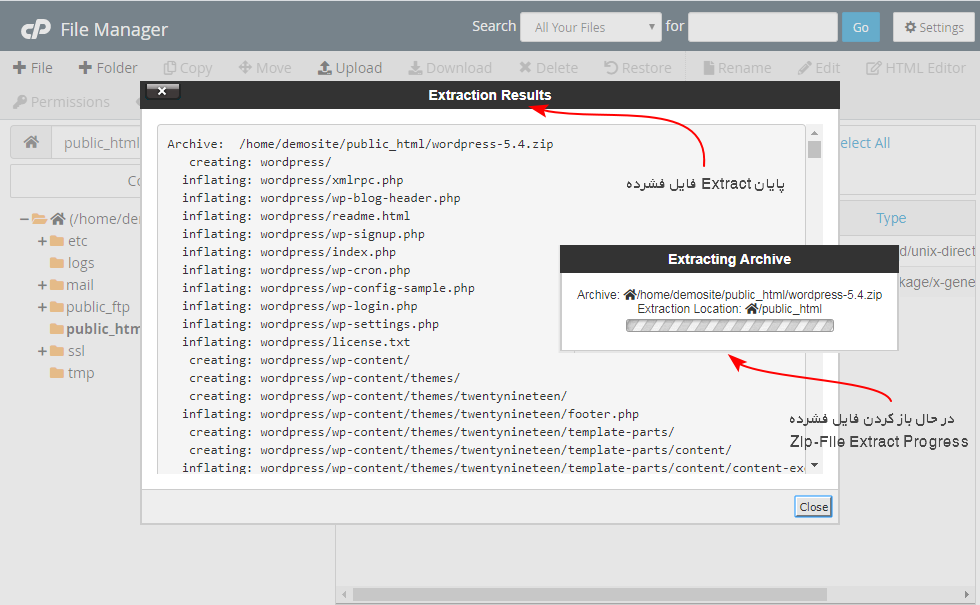The width and height of the screenshot is (980, 605).
Task: Open the All Your Files search dropdown
Action: (x=591, y=28)
